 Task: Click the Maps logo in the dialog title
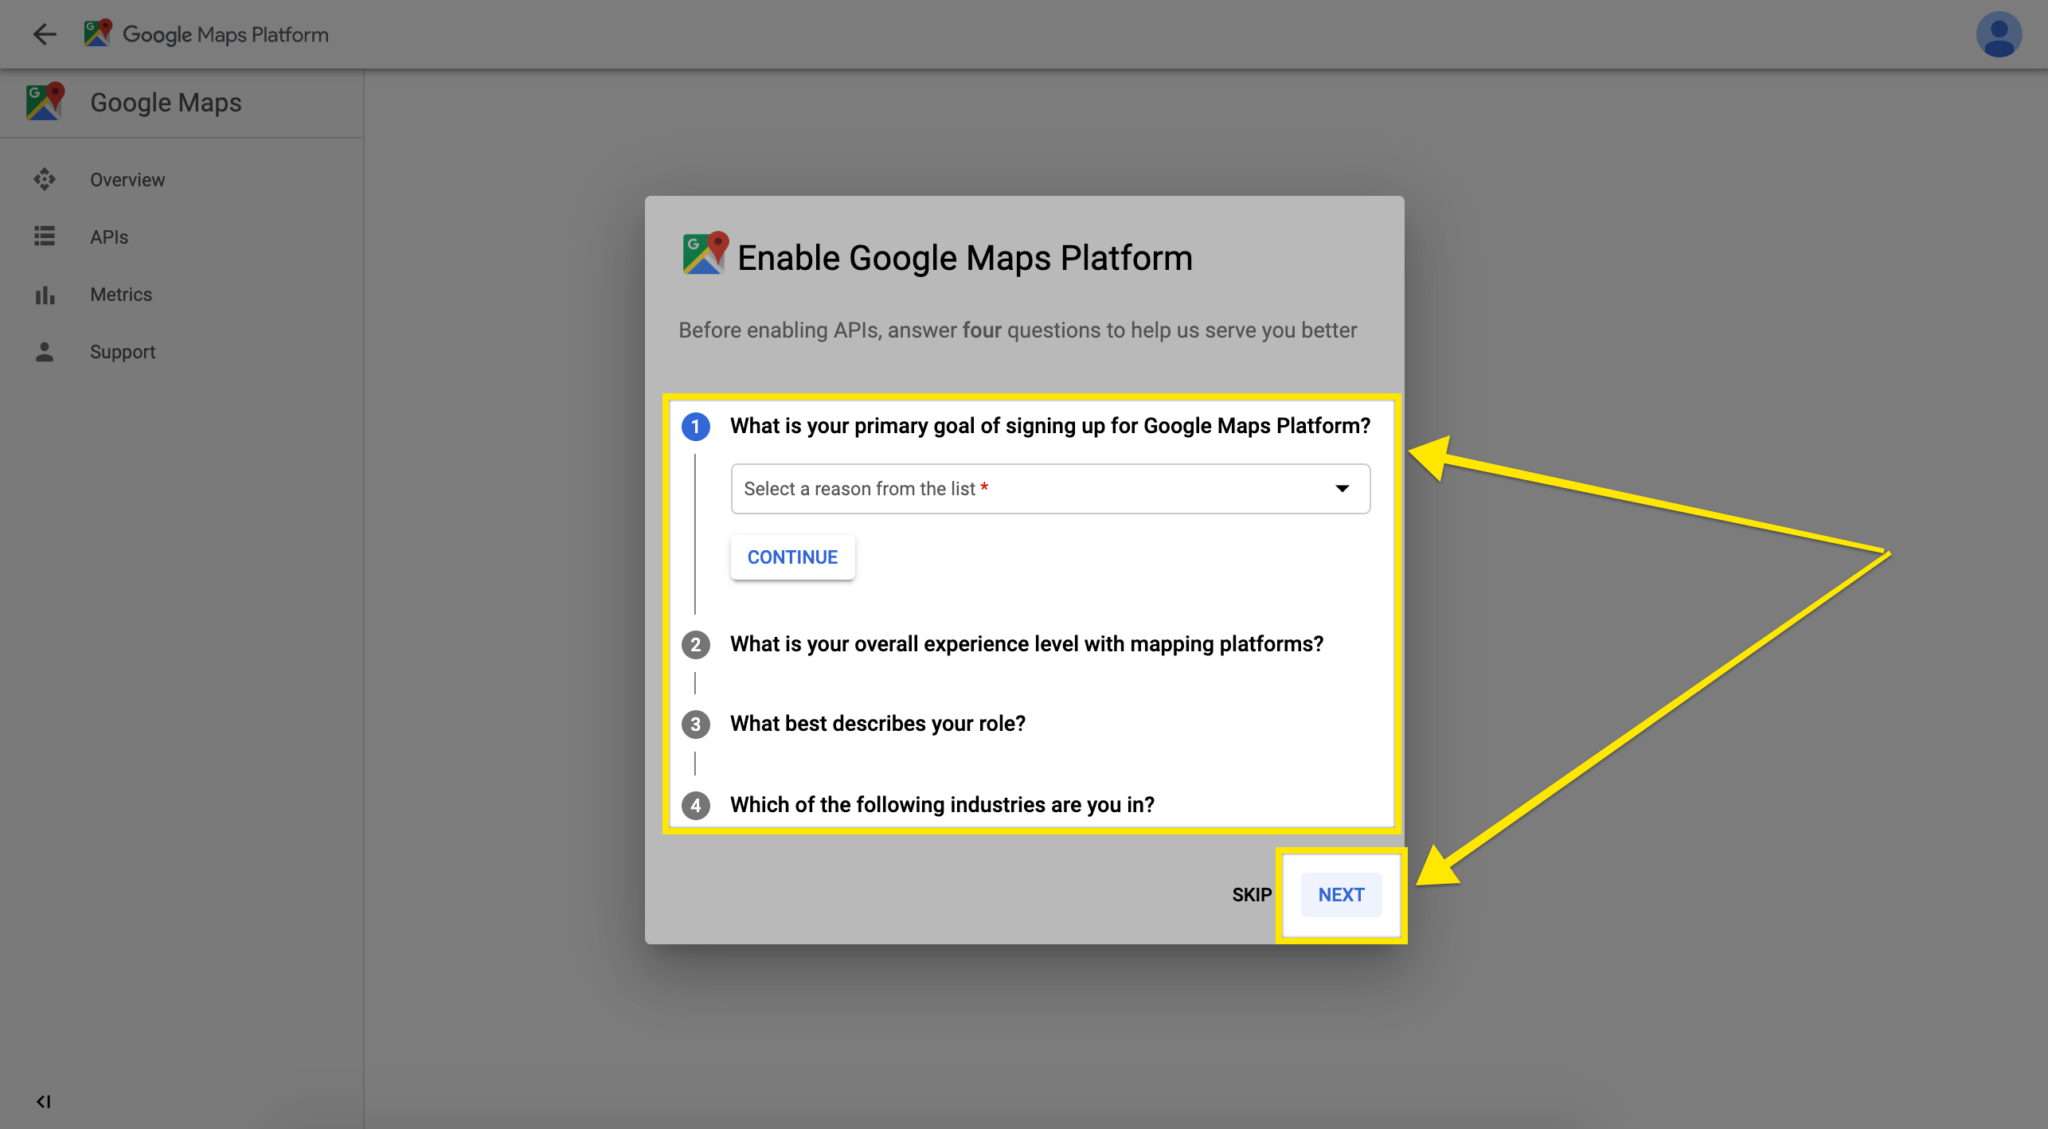pos(705,254)
